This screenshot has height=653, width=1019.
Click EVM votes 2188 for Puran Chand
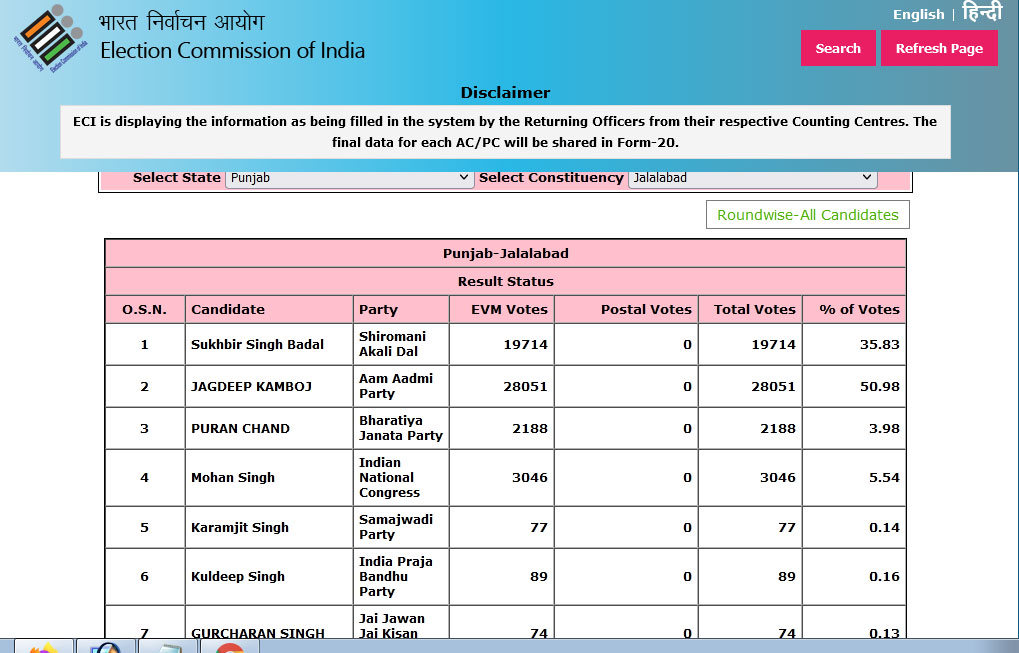(530, 429)
